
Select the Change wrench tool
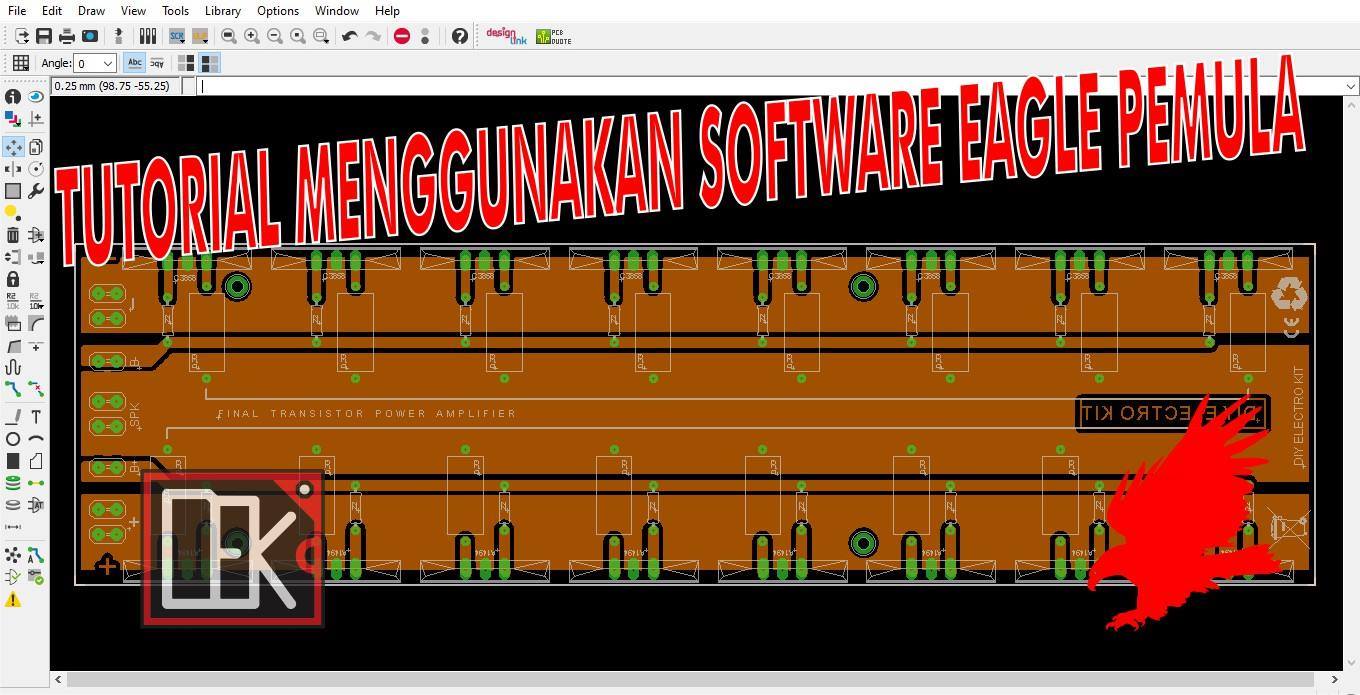click(36, 191)
